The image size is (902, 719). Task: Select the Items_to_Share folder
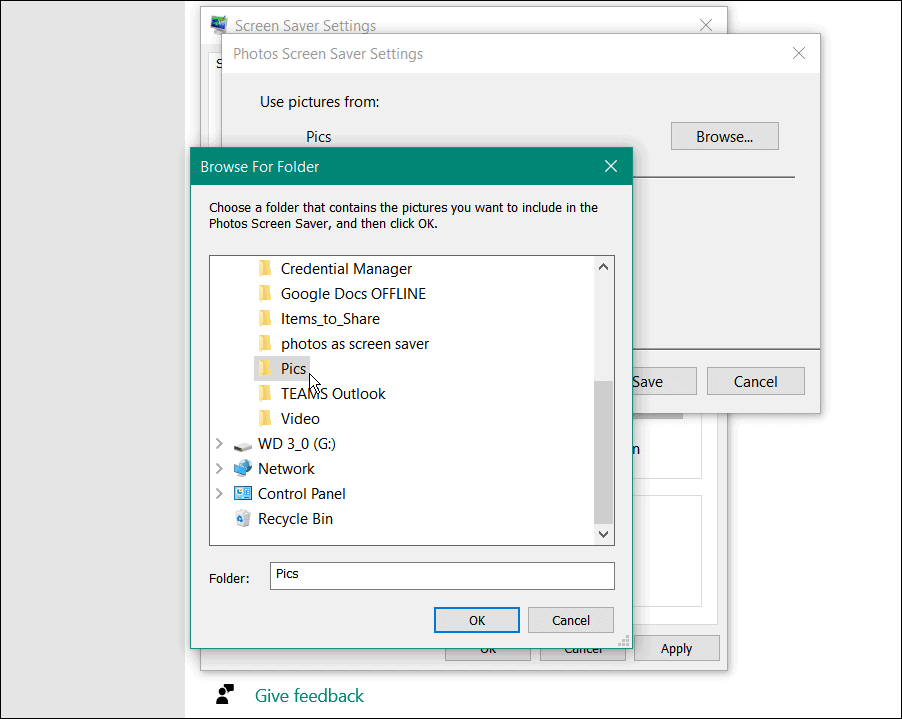(x=329, y=318)
